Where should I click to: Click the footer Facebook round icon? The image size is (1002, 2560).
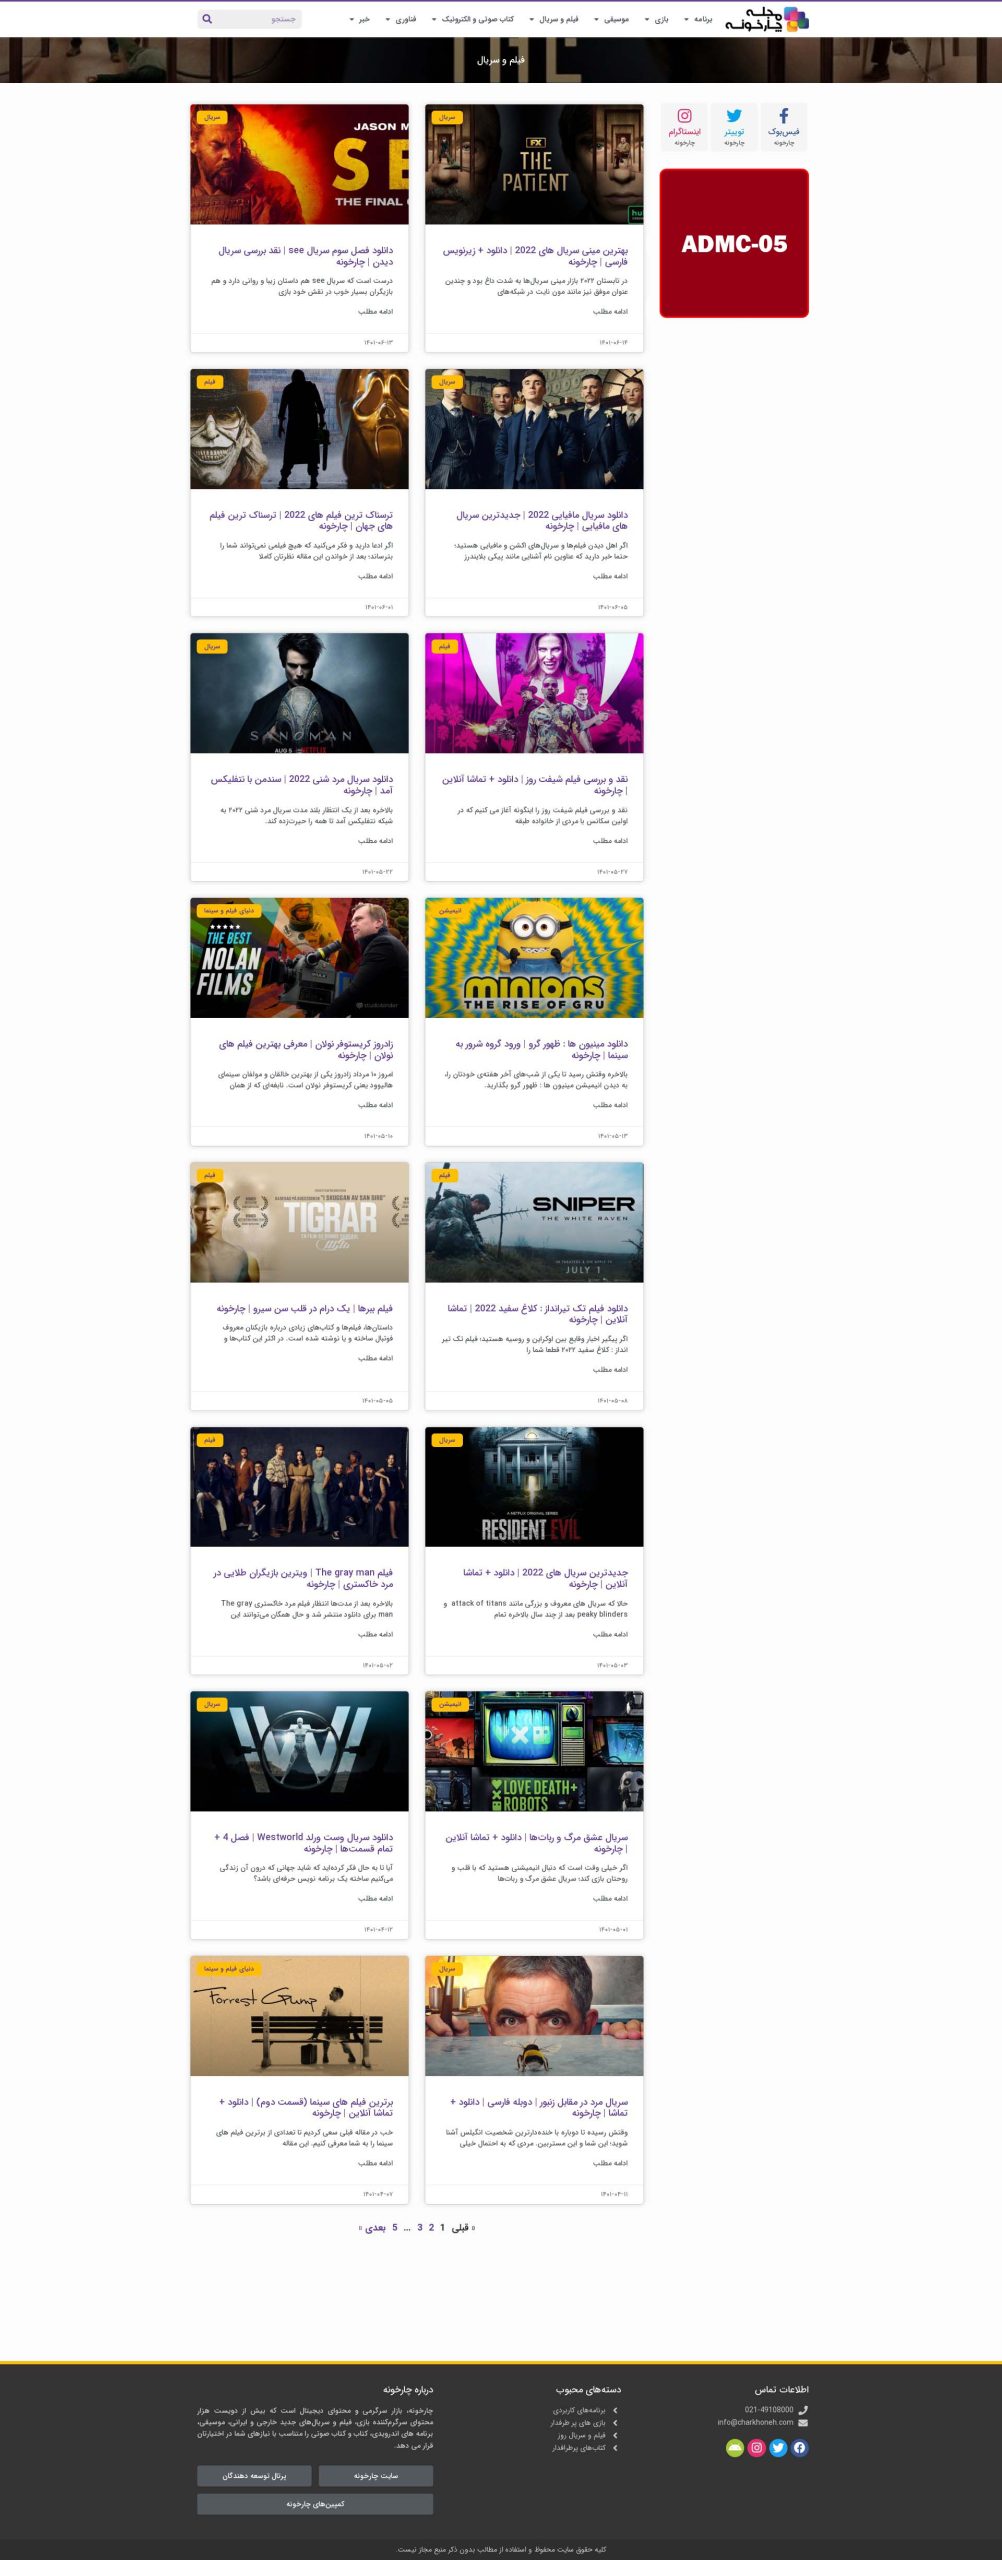coord(799,2448)
